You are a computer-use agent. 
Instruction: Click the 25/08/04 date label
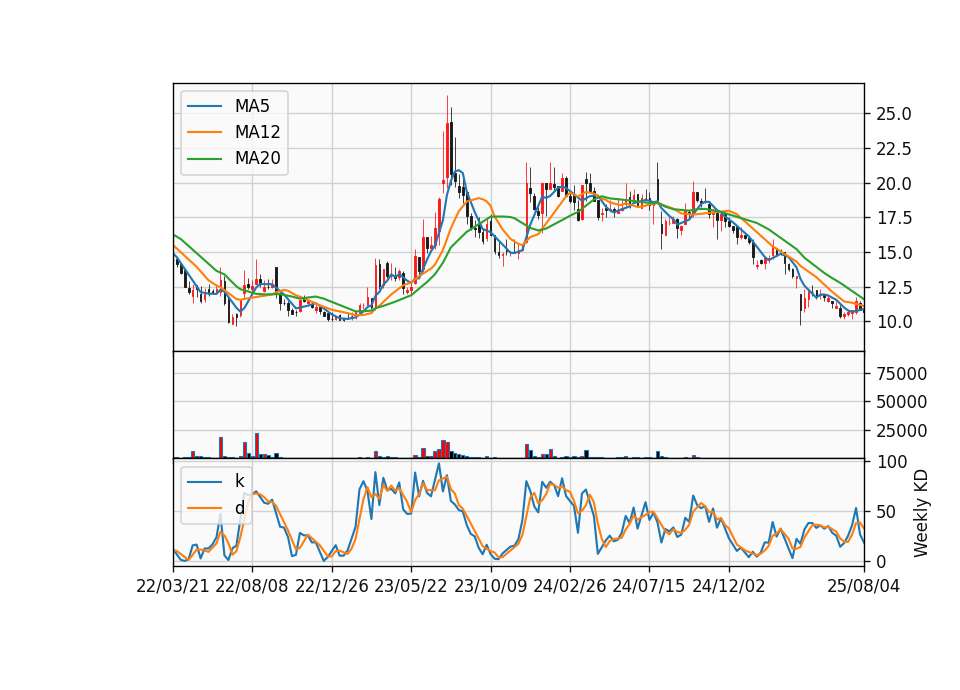coord(864,586)
